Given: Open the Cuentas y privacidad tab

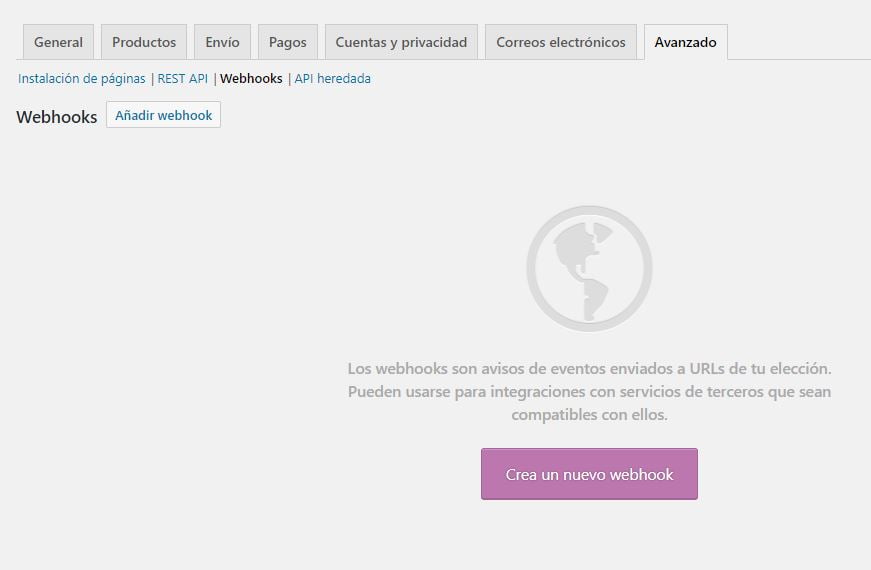Looking at the screenshot, I should coord(401,42).
